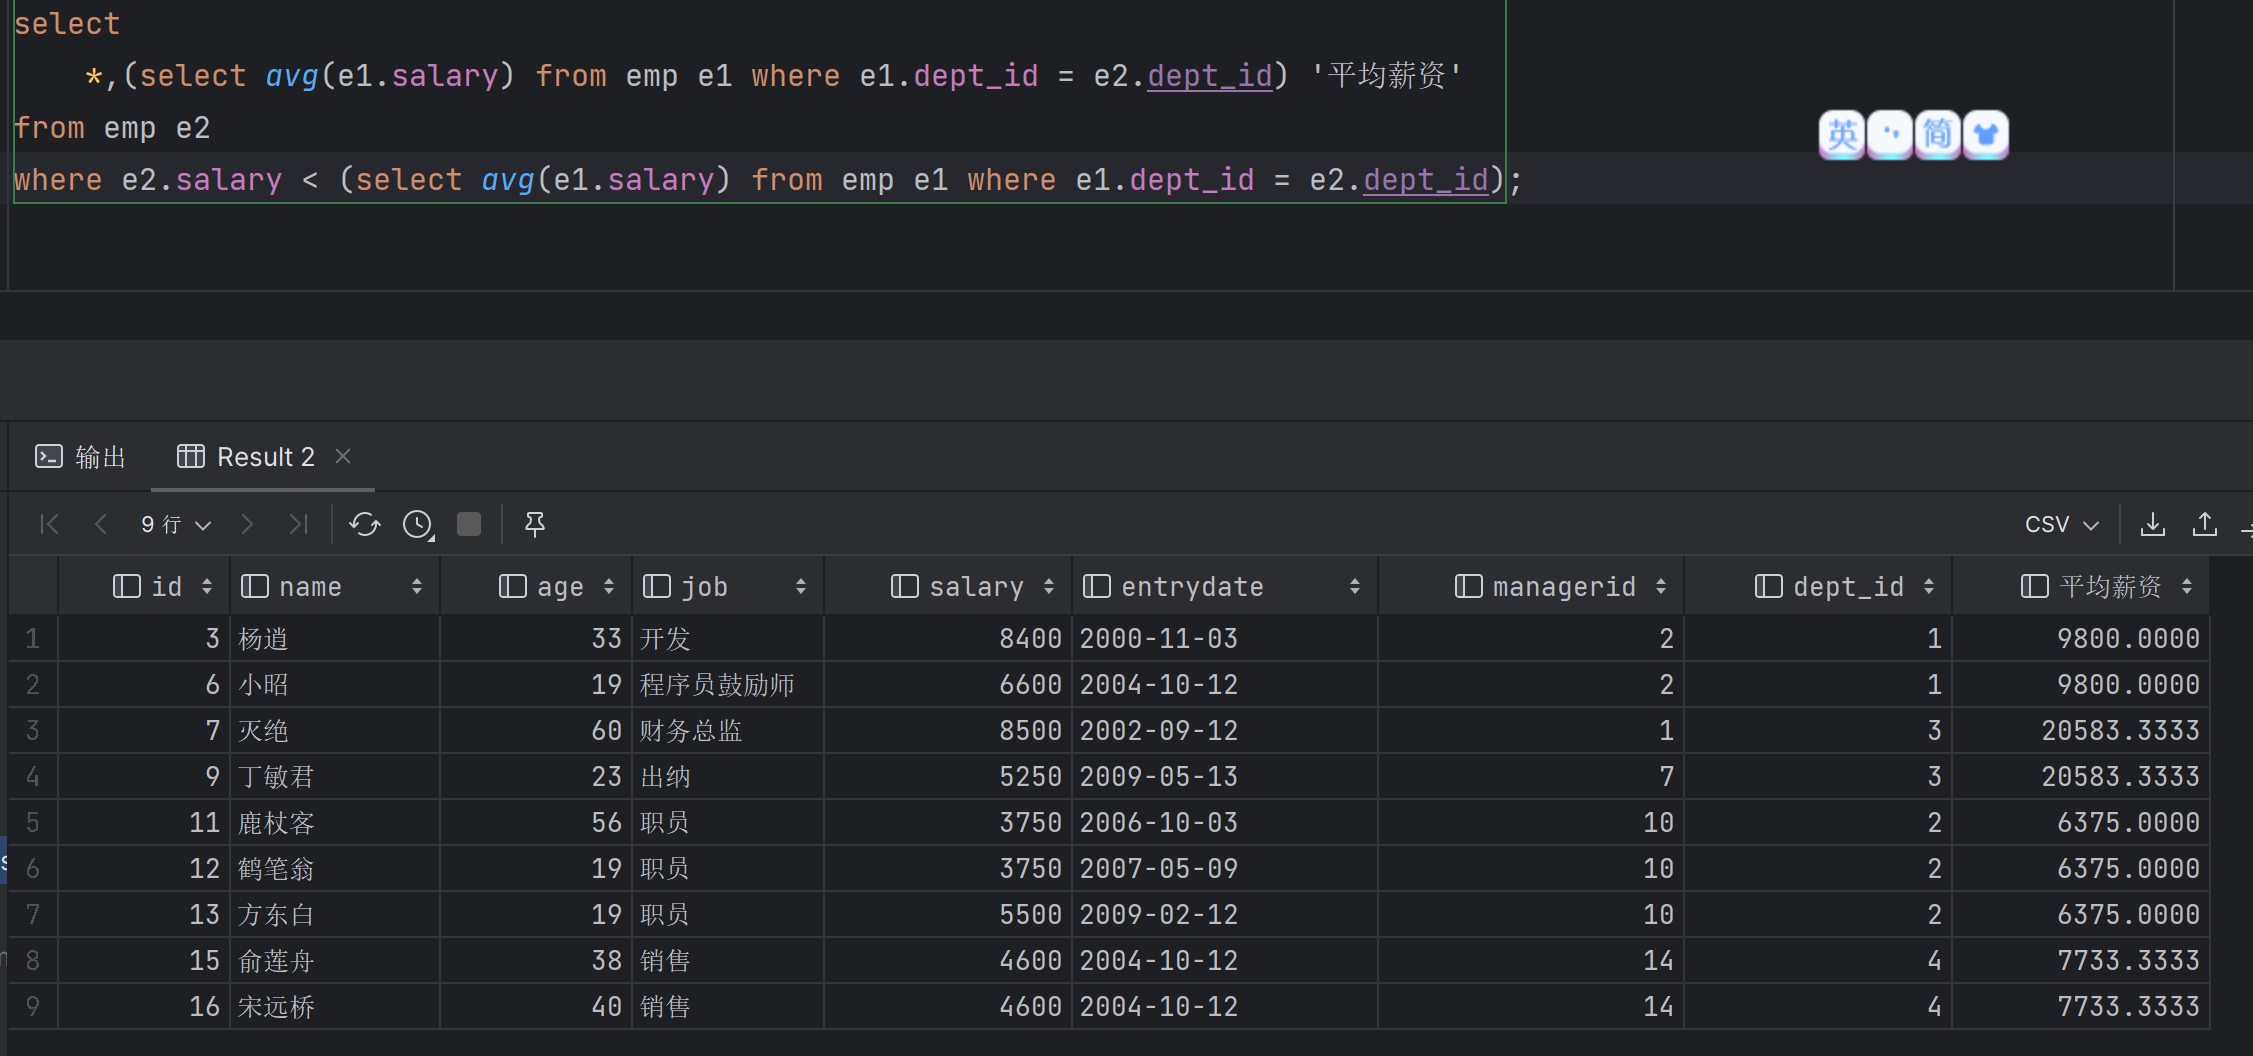Click the salary column header icon
The image size is (2253, 1056).
(x=905, y=586)
